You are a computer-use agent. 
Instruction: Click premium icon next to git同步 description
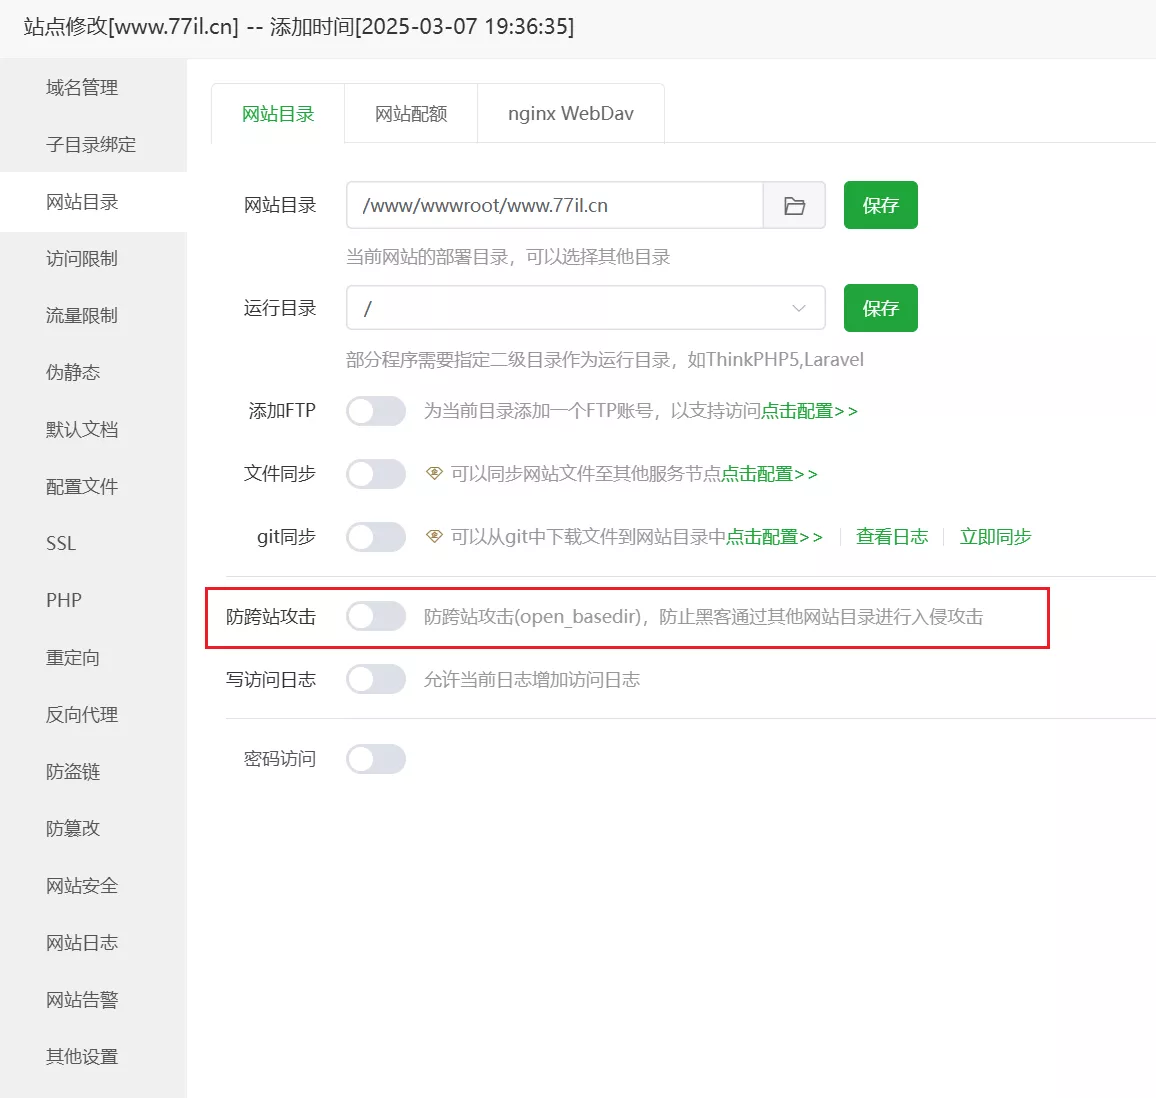[x=434, y=537]
